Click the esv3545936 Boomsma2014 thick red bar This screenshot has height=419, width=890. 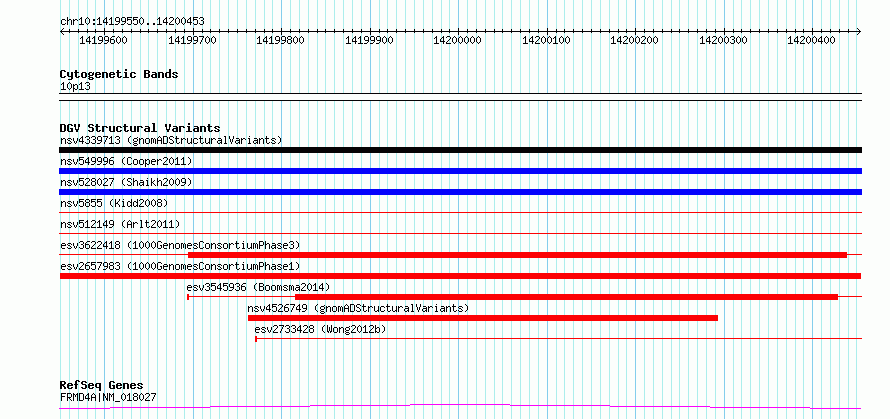tap(566, 297)
